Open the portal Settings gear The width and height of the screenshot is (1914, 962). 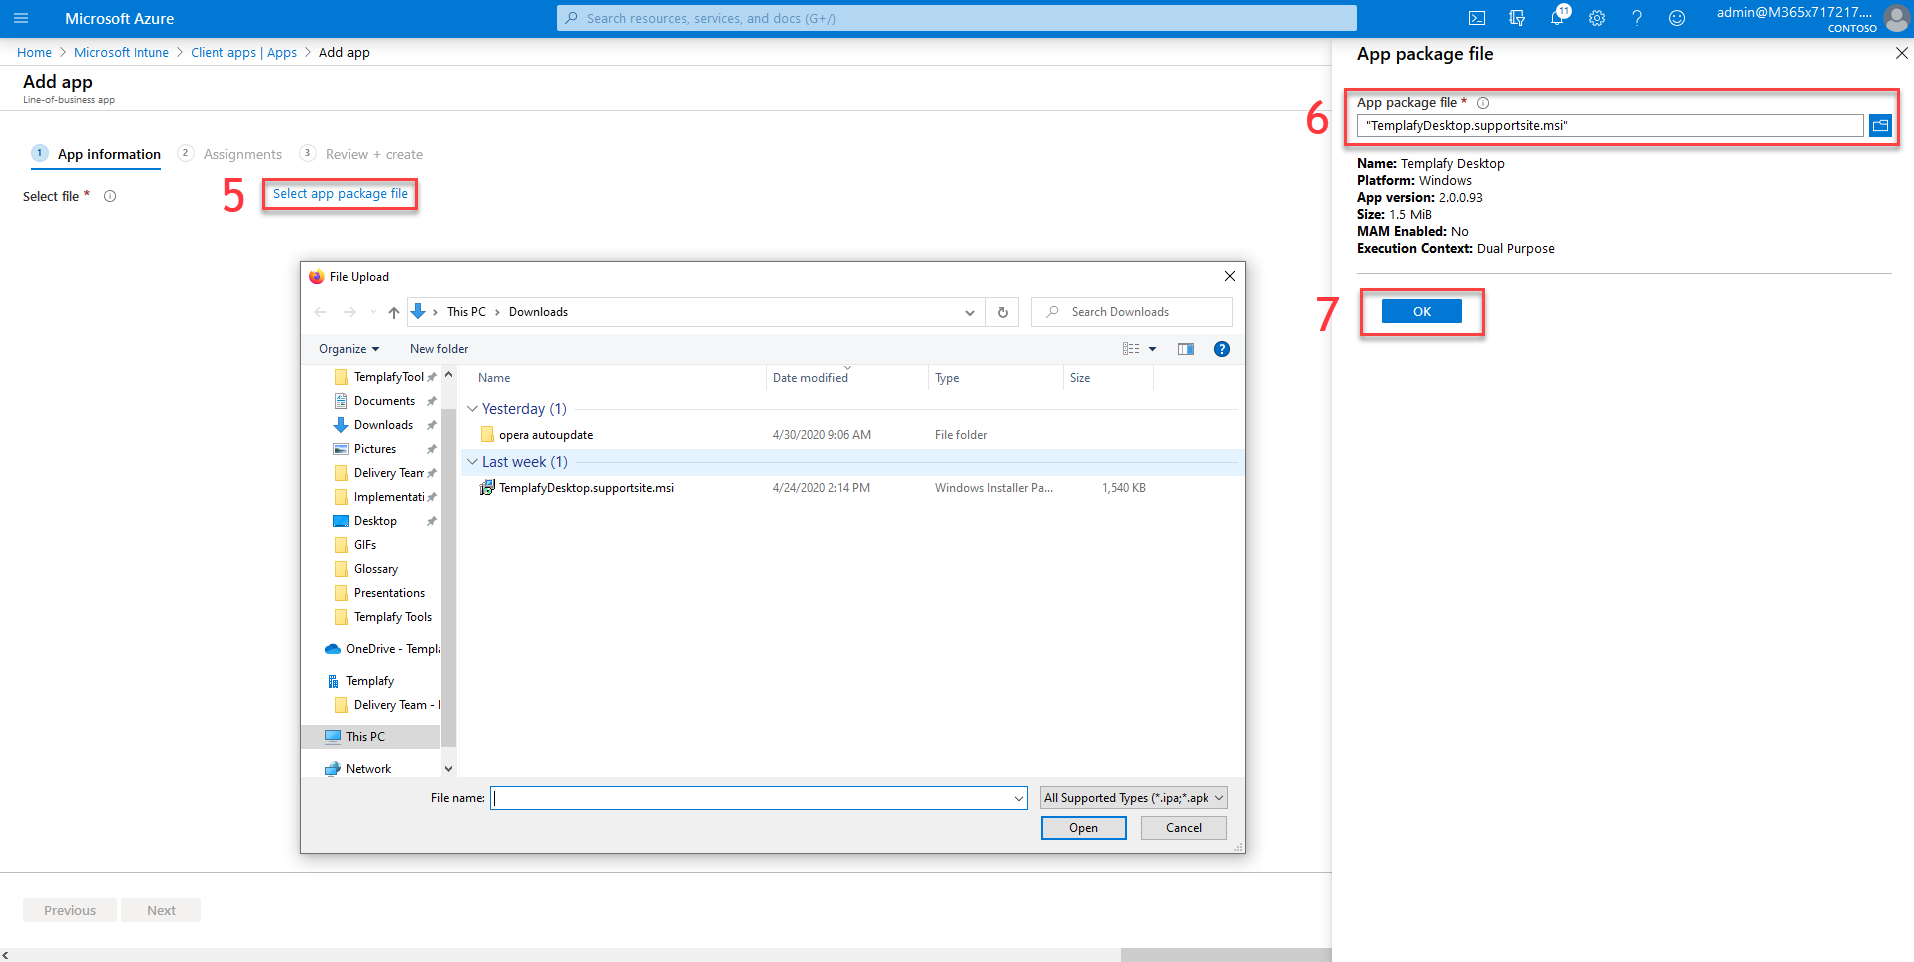(x=1597, y=18)
